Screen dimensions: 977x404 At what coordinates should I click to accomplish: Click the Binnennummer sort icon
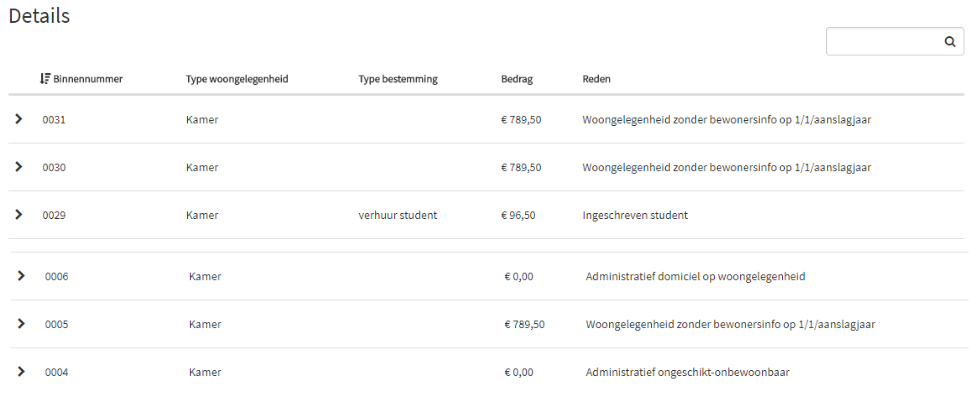[x=45, y=79]
